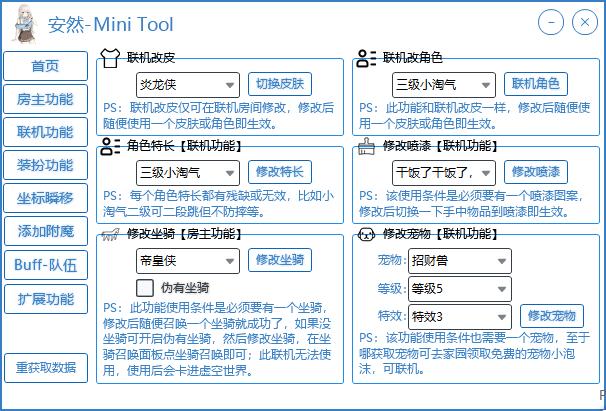Screen dimensions: 606x411
Task: Click the 重获取数据 button
Action: [x=46, y=368]
